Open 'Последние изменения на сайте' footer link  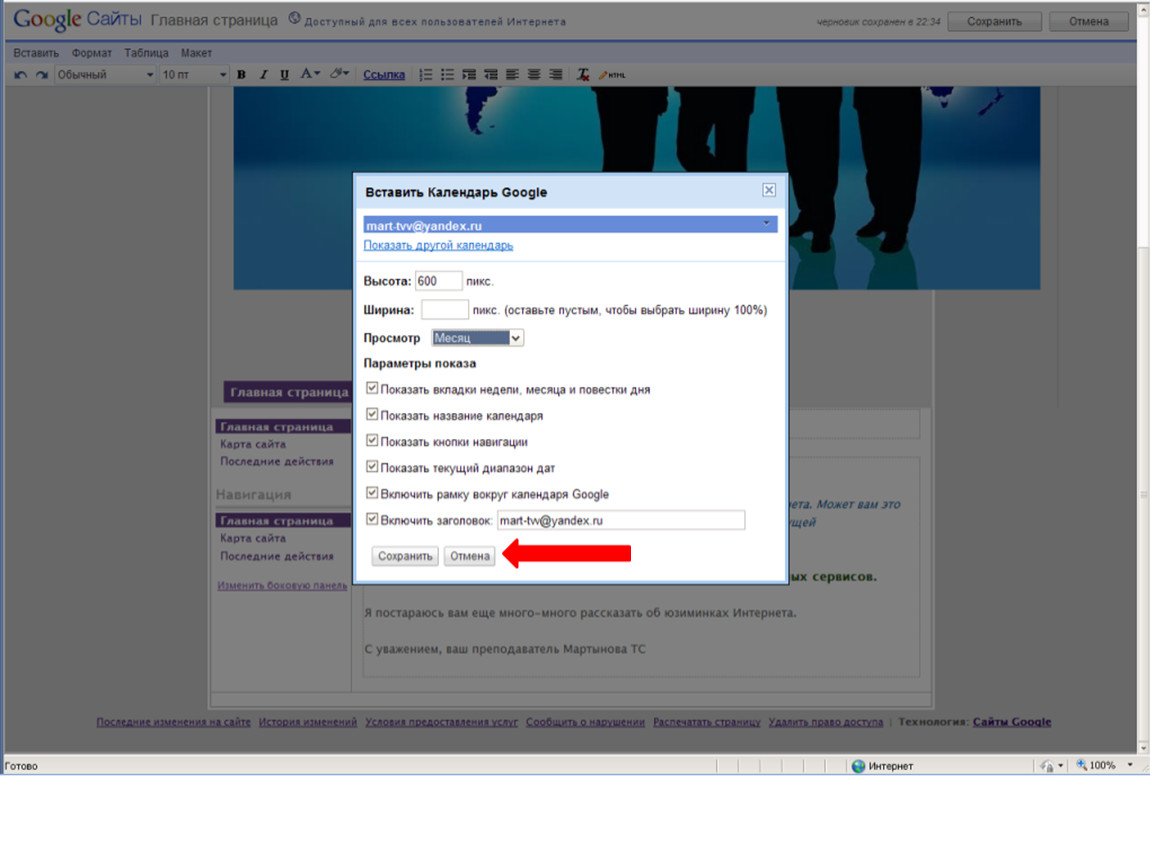point(173,722)
